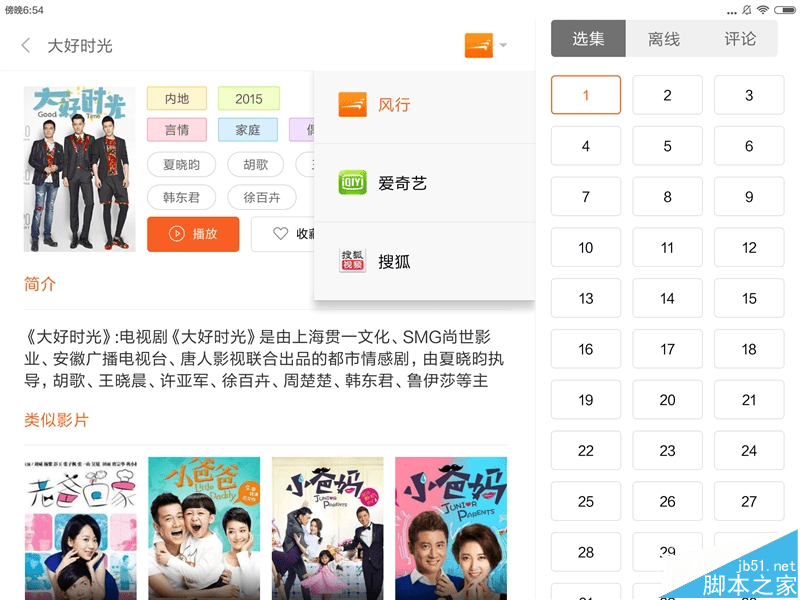Choose the 搜狐视频 logo icon
The height and width of the screenshot is (600, 800).
point(352,261)
